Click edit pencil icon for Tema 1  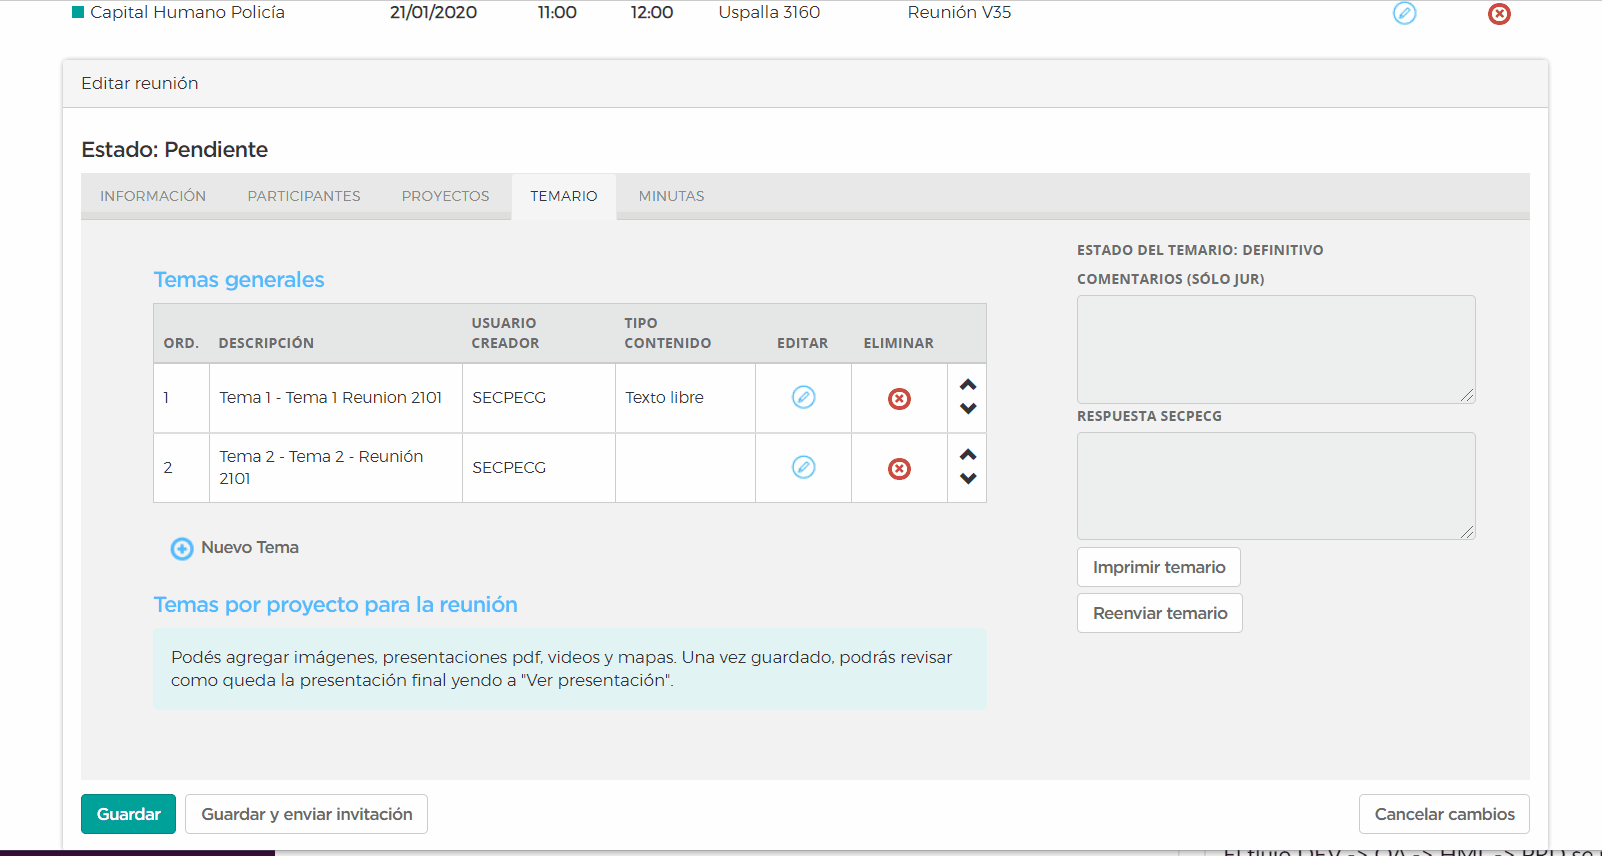803,397
